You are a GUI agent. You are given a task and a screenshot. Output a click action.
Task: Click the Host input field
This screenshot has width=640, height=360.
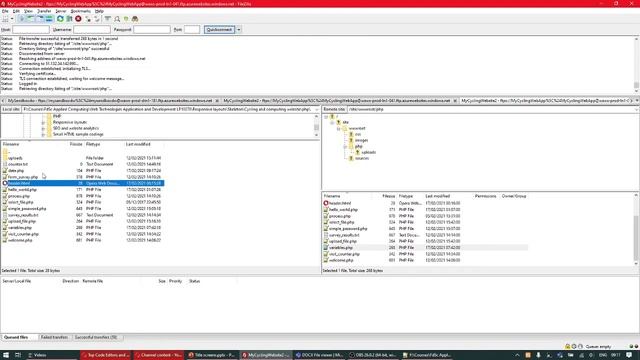[x=31, y=29]
